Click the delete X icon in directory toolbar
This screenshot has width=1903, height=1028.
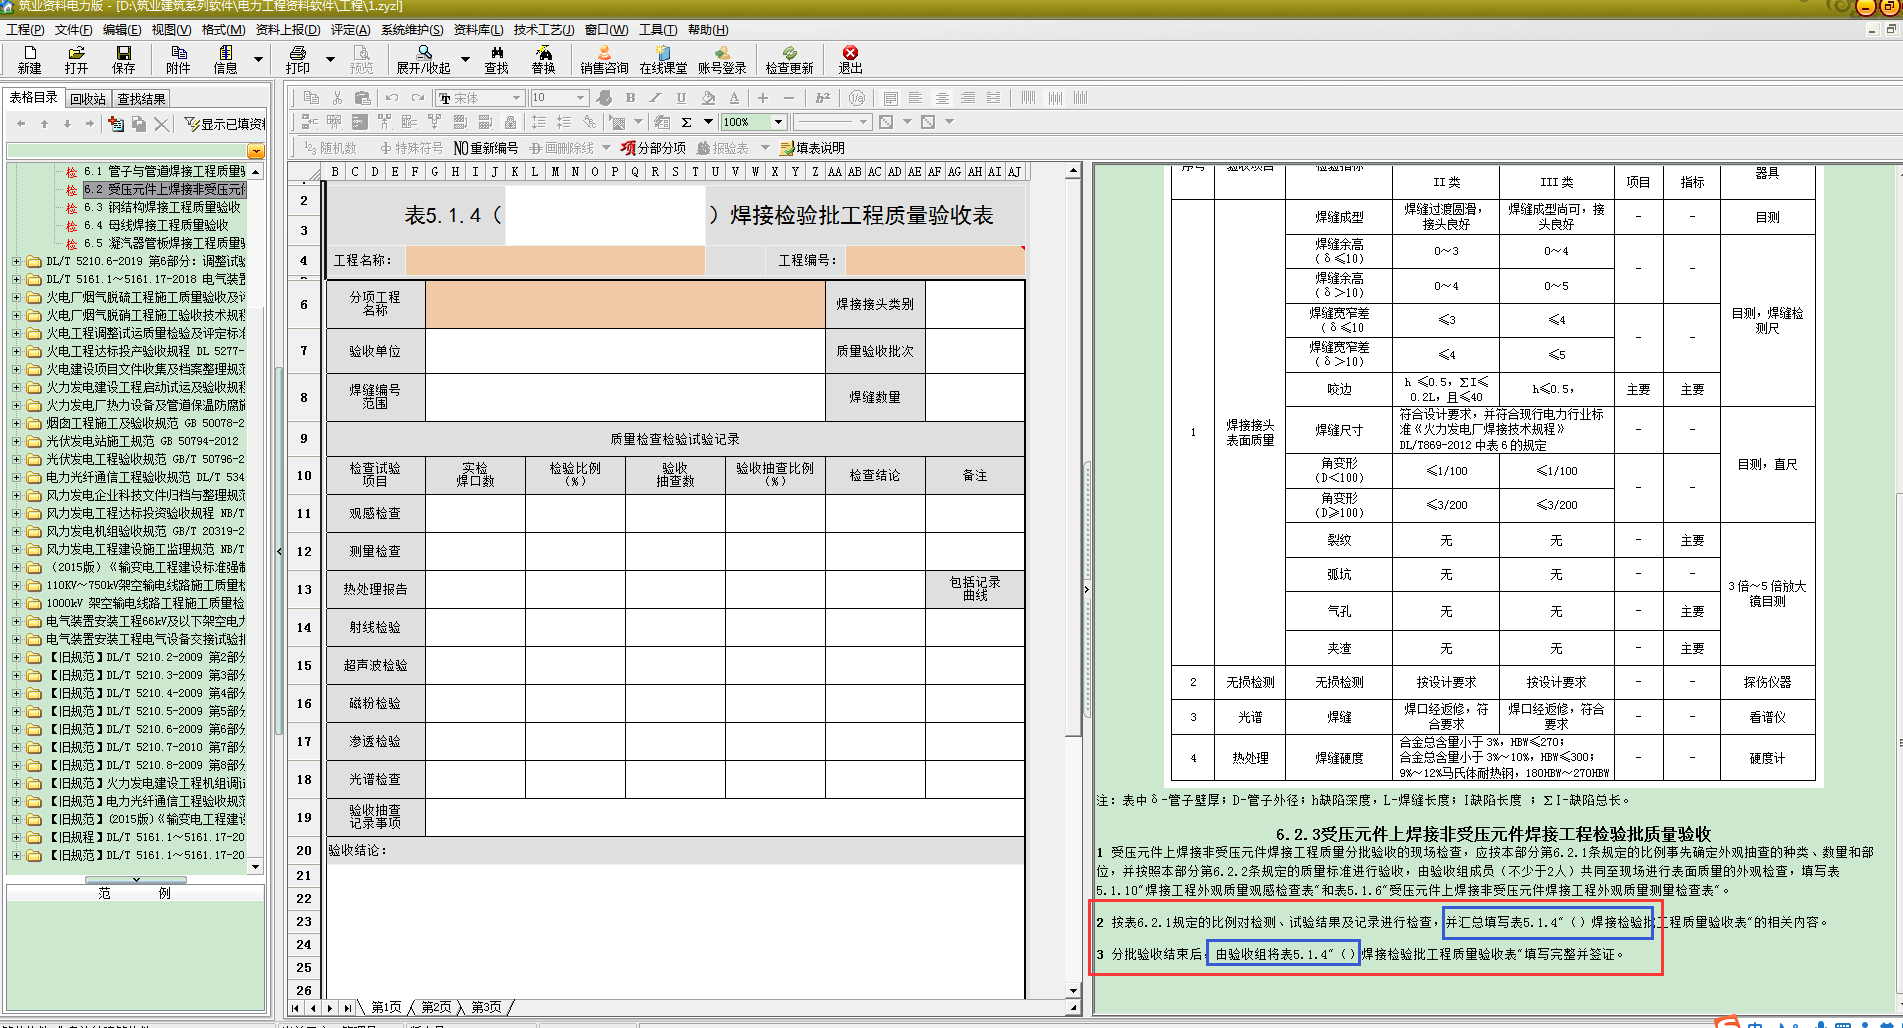tap(162, 124)
